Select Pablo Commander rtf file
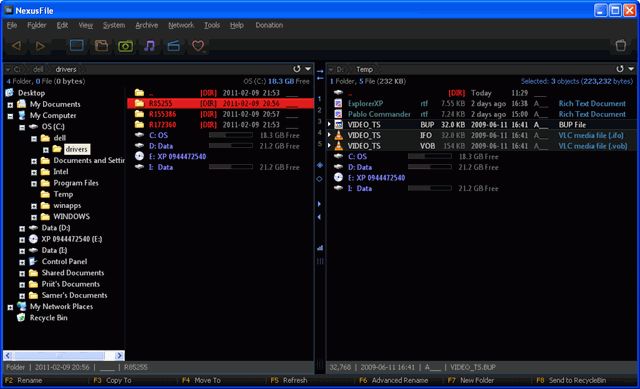Screen dimensions: 640x389 pyautogui.click(x=482, y=114)
